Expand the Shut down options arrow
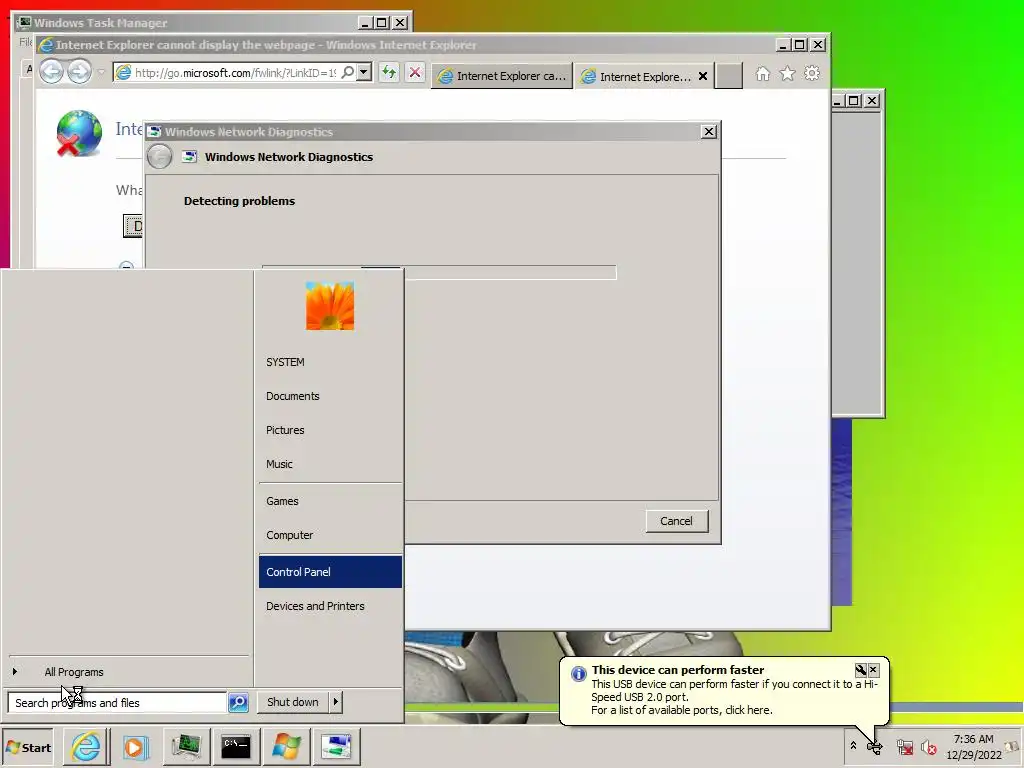 336,702
